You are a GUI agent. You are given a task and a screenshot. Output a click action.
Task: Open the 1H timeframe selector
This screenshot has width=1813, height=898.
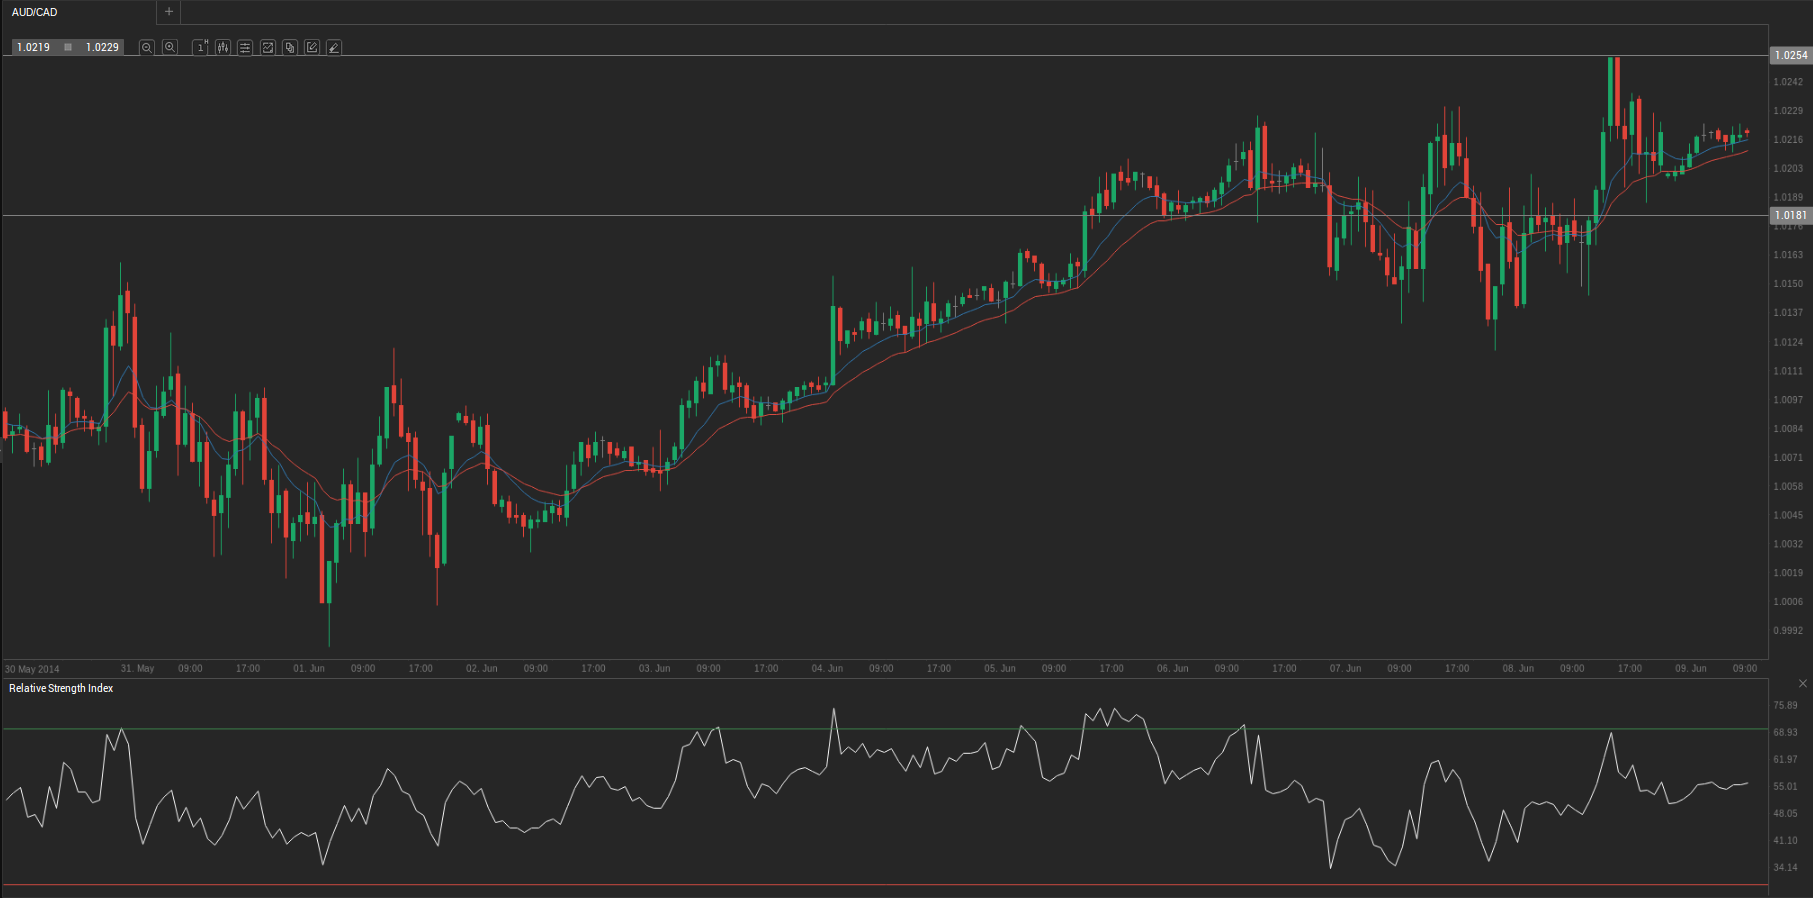click(200, 48)
